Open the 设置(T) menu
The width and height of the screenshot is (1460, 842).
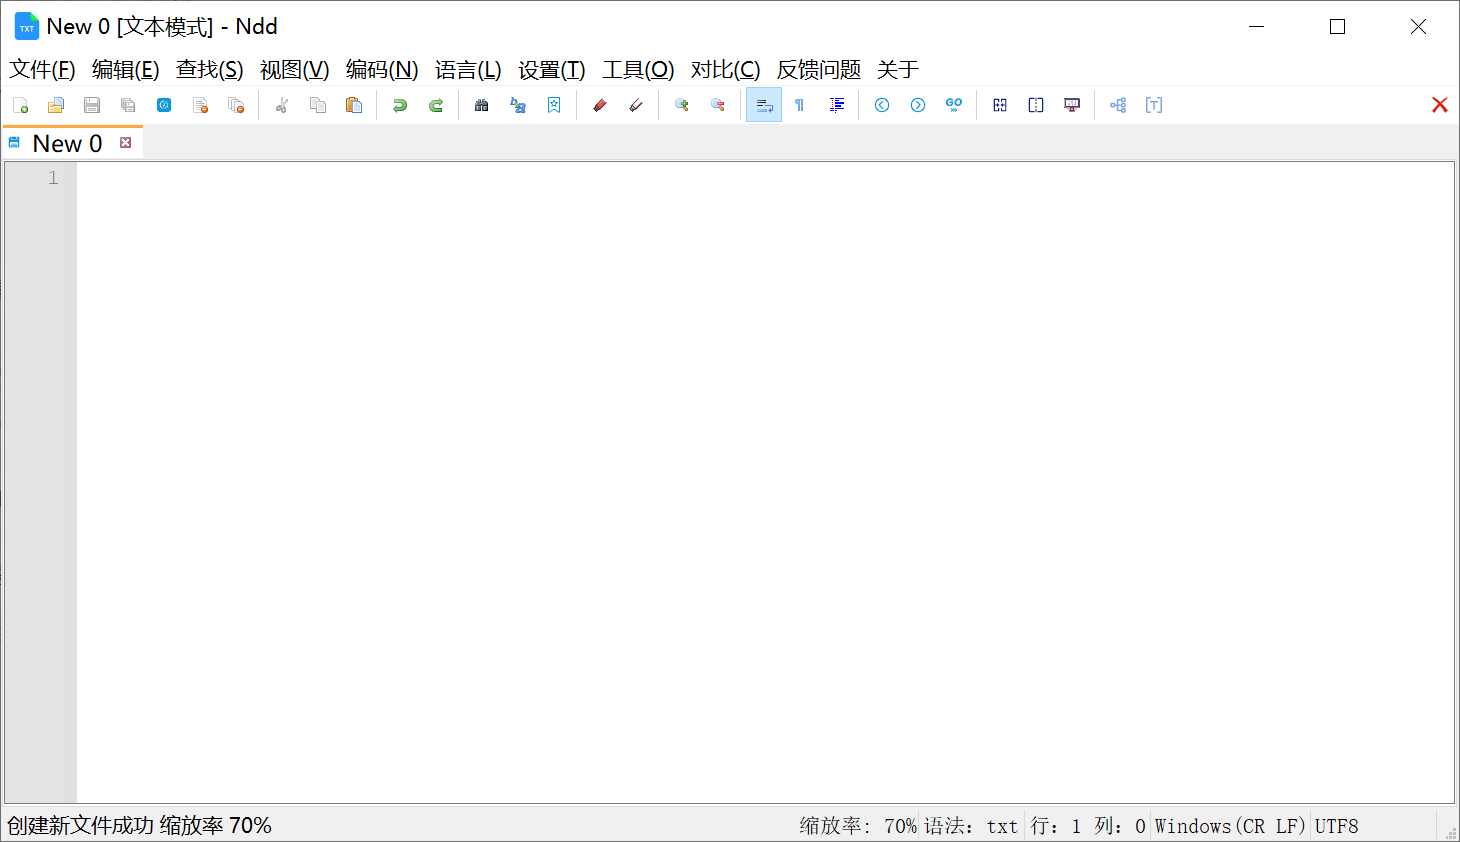[x=551, y=69]
